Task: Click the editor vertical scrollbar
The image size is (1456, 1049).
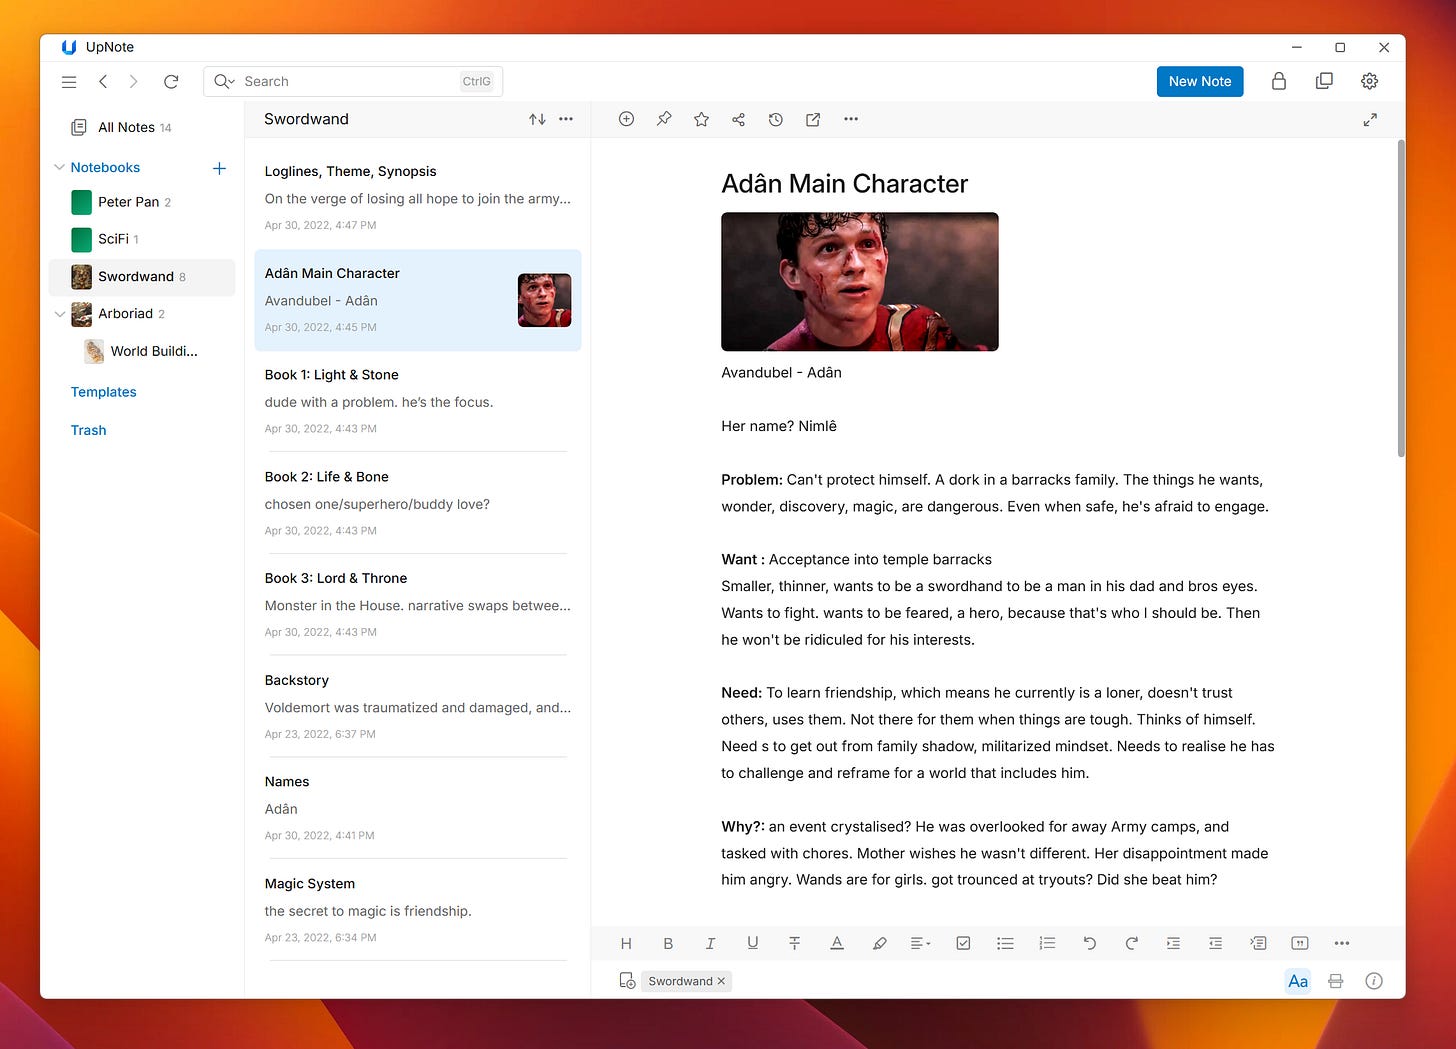Action: click(1401, 298)
